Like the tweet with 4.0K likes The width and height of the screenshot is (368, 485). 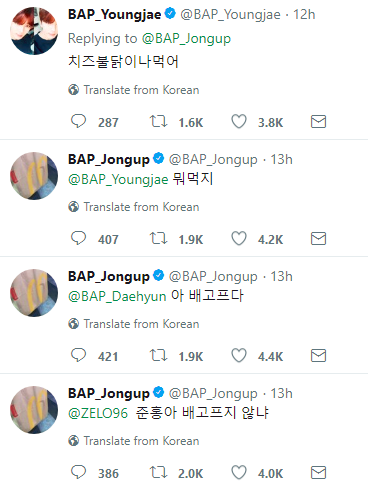[x=239, y=472]
